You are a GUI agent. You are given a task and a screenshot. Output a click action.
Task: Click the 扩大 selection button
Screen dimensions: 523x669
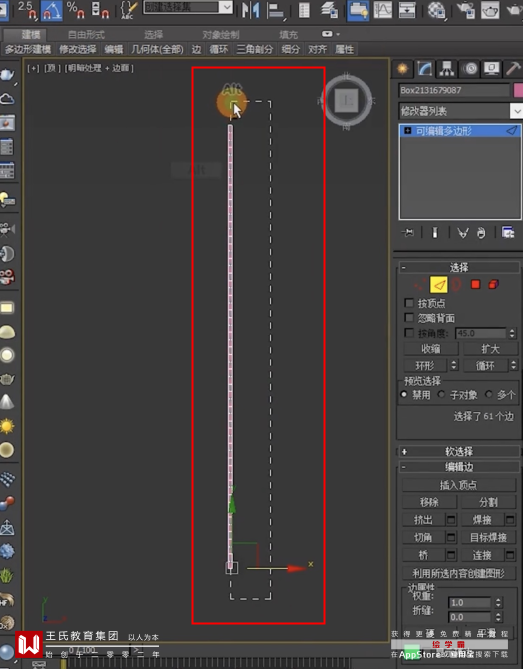pyautogui.click(x=491, y=349)
